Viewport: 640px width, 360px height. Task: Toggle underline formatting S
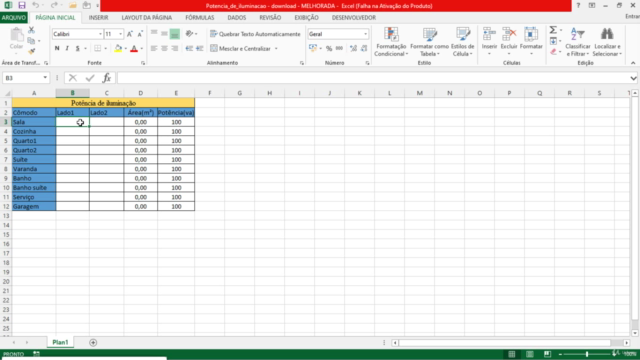pos(78,49)
